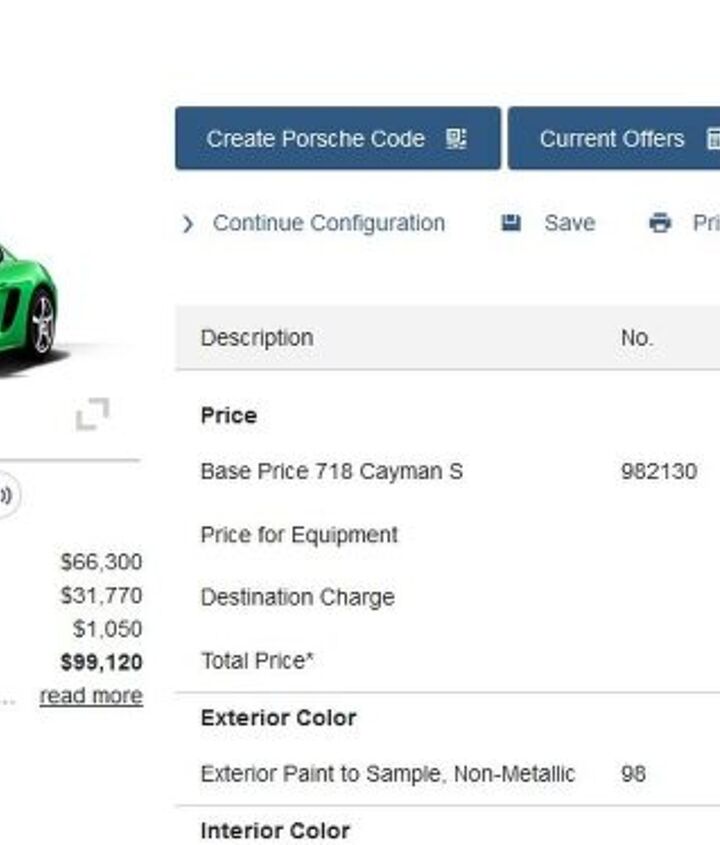Click the floppy disk Save icon
Viewport: 720px width, 845px height.
[511, 223]
